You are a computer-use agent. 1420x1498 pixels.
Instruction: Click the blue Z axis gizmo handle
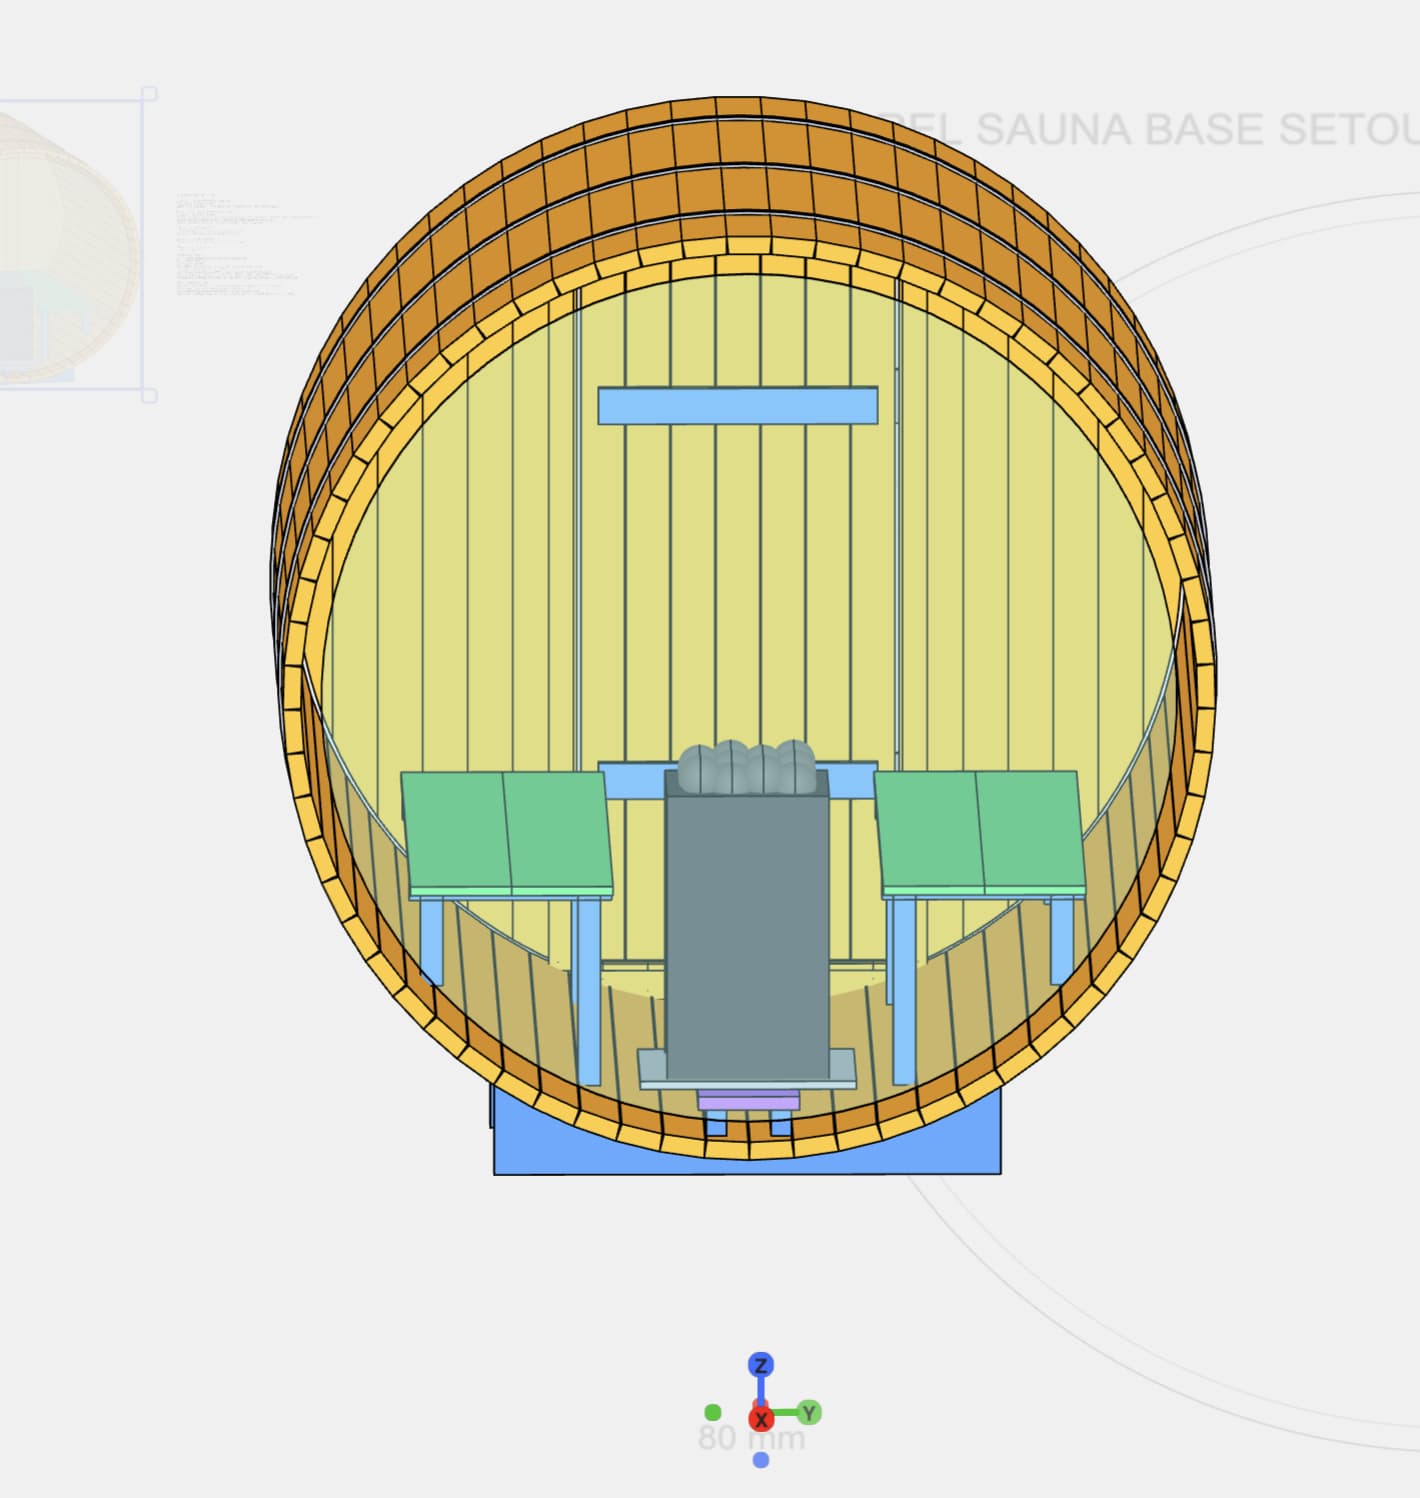[x=761, y=1365]
